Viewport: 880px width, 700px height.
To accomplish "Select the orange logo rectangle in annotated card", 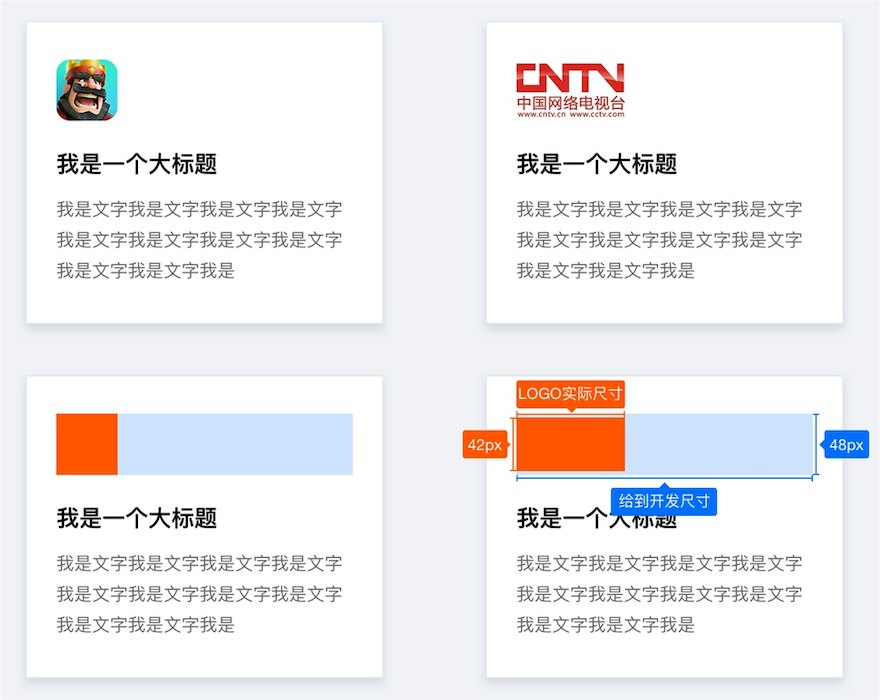I will coord(570,445).
